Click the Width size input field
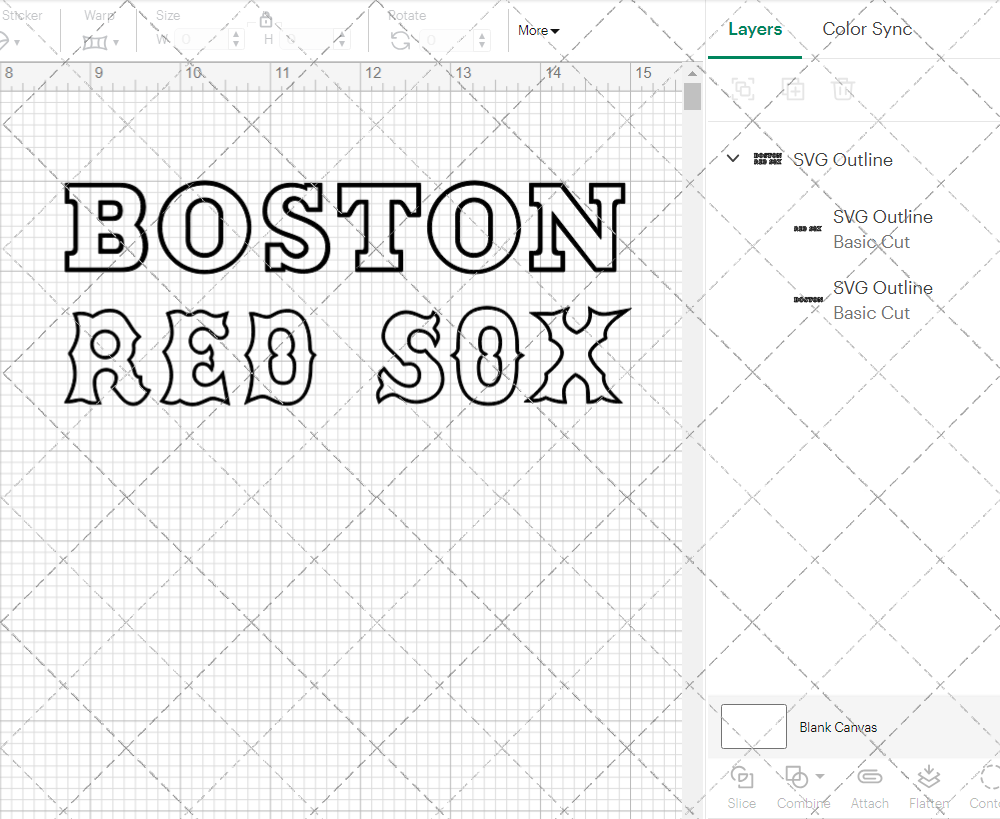Viewport: 1000px width, 819px height. coord(202,40)
